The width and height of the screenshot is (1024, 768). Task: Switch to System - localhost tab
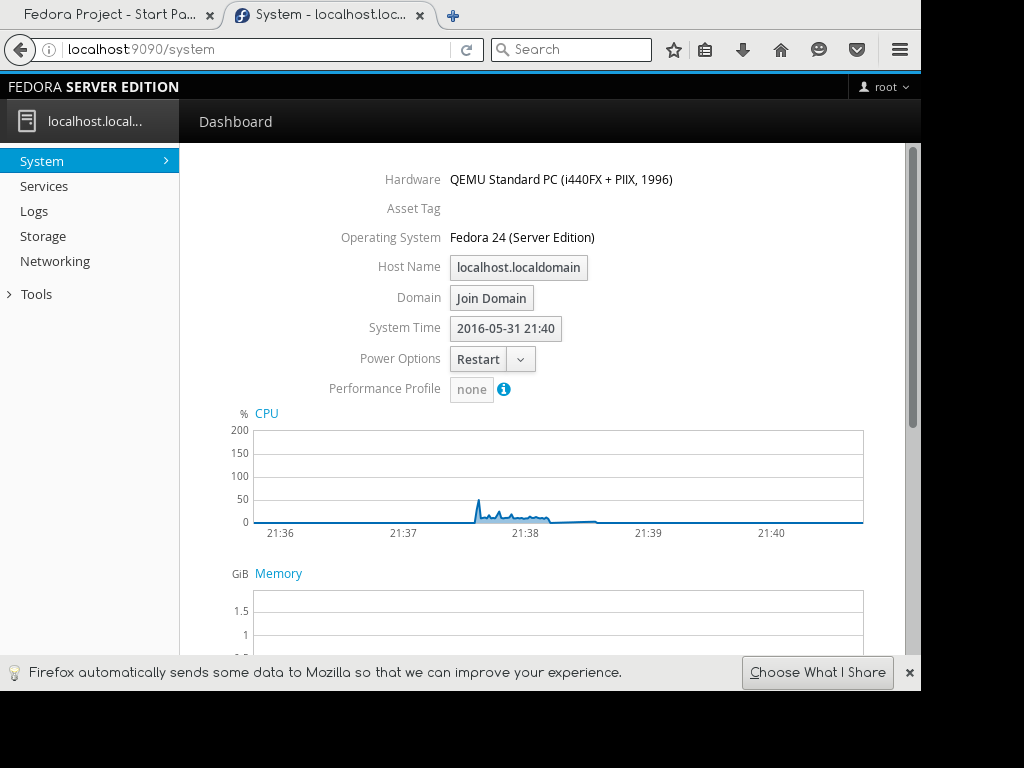click(330, 15)
